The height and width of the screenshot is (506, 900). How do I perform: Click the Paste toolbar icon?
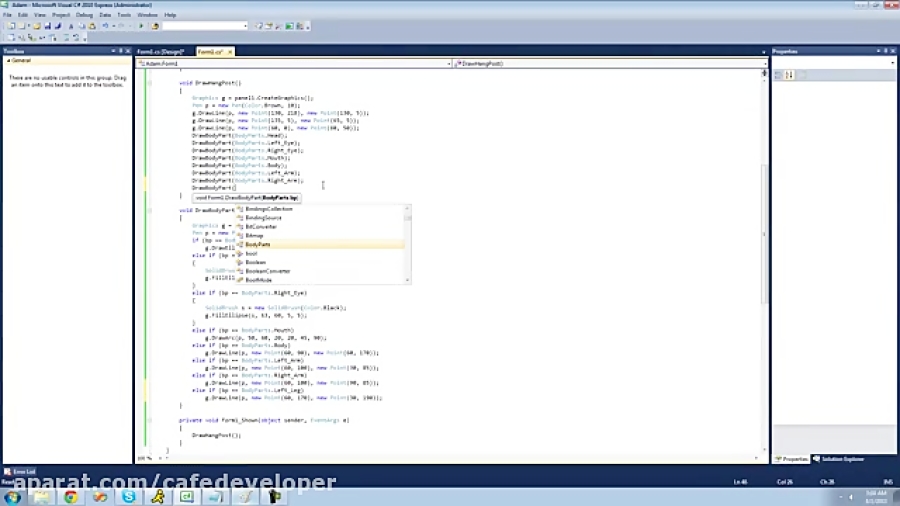pyautogui.click(x=92, y=26)
